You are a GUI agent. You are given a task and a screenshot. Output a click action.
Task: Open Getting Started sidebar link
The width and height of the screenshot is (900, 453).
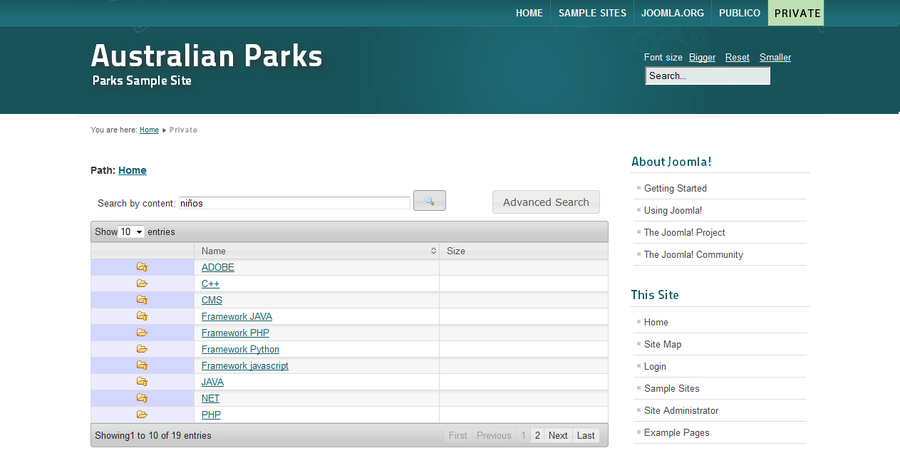[675, 188]
